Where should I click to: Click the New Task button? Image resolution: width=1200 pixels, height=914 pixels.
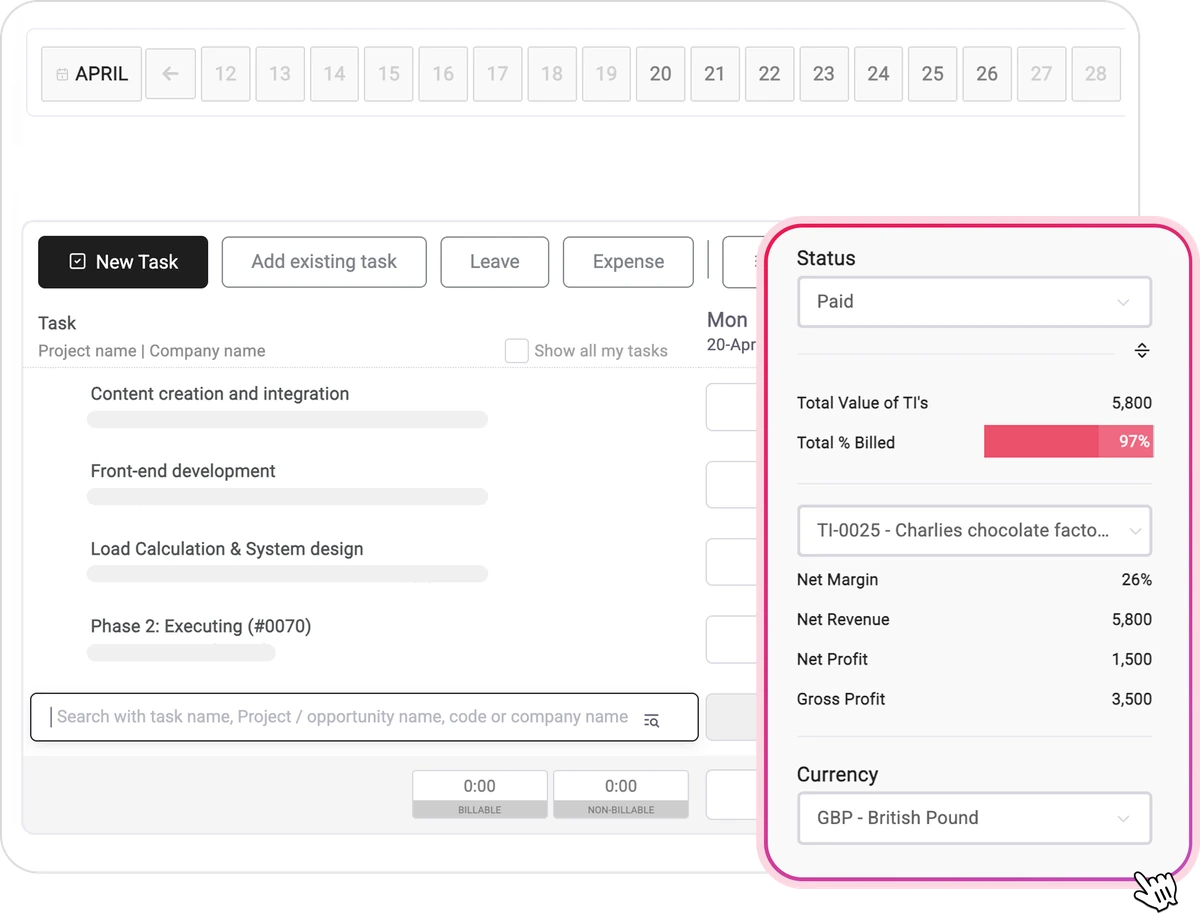click(x=123, y=262)
